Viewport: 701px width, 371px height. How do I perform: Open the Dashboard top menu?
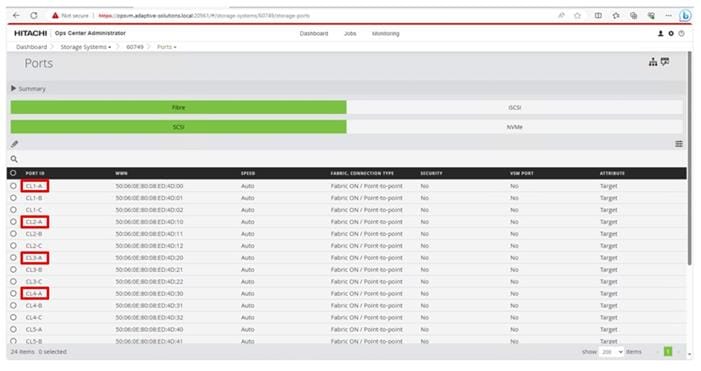314,34
